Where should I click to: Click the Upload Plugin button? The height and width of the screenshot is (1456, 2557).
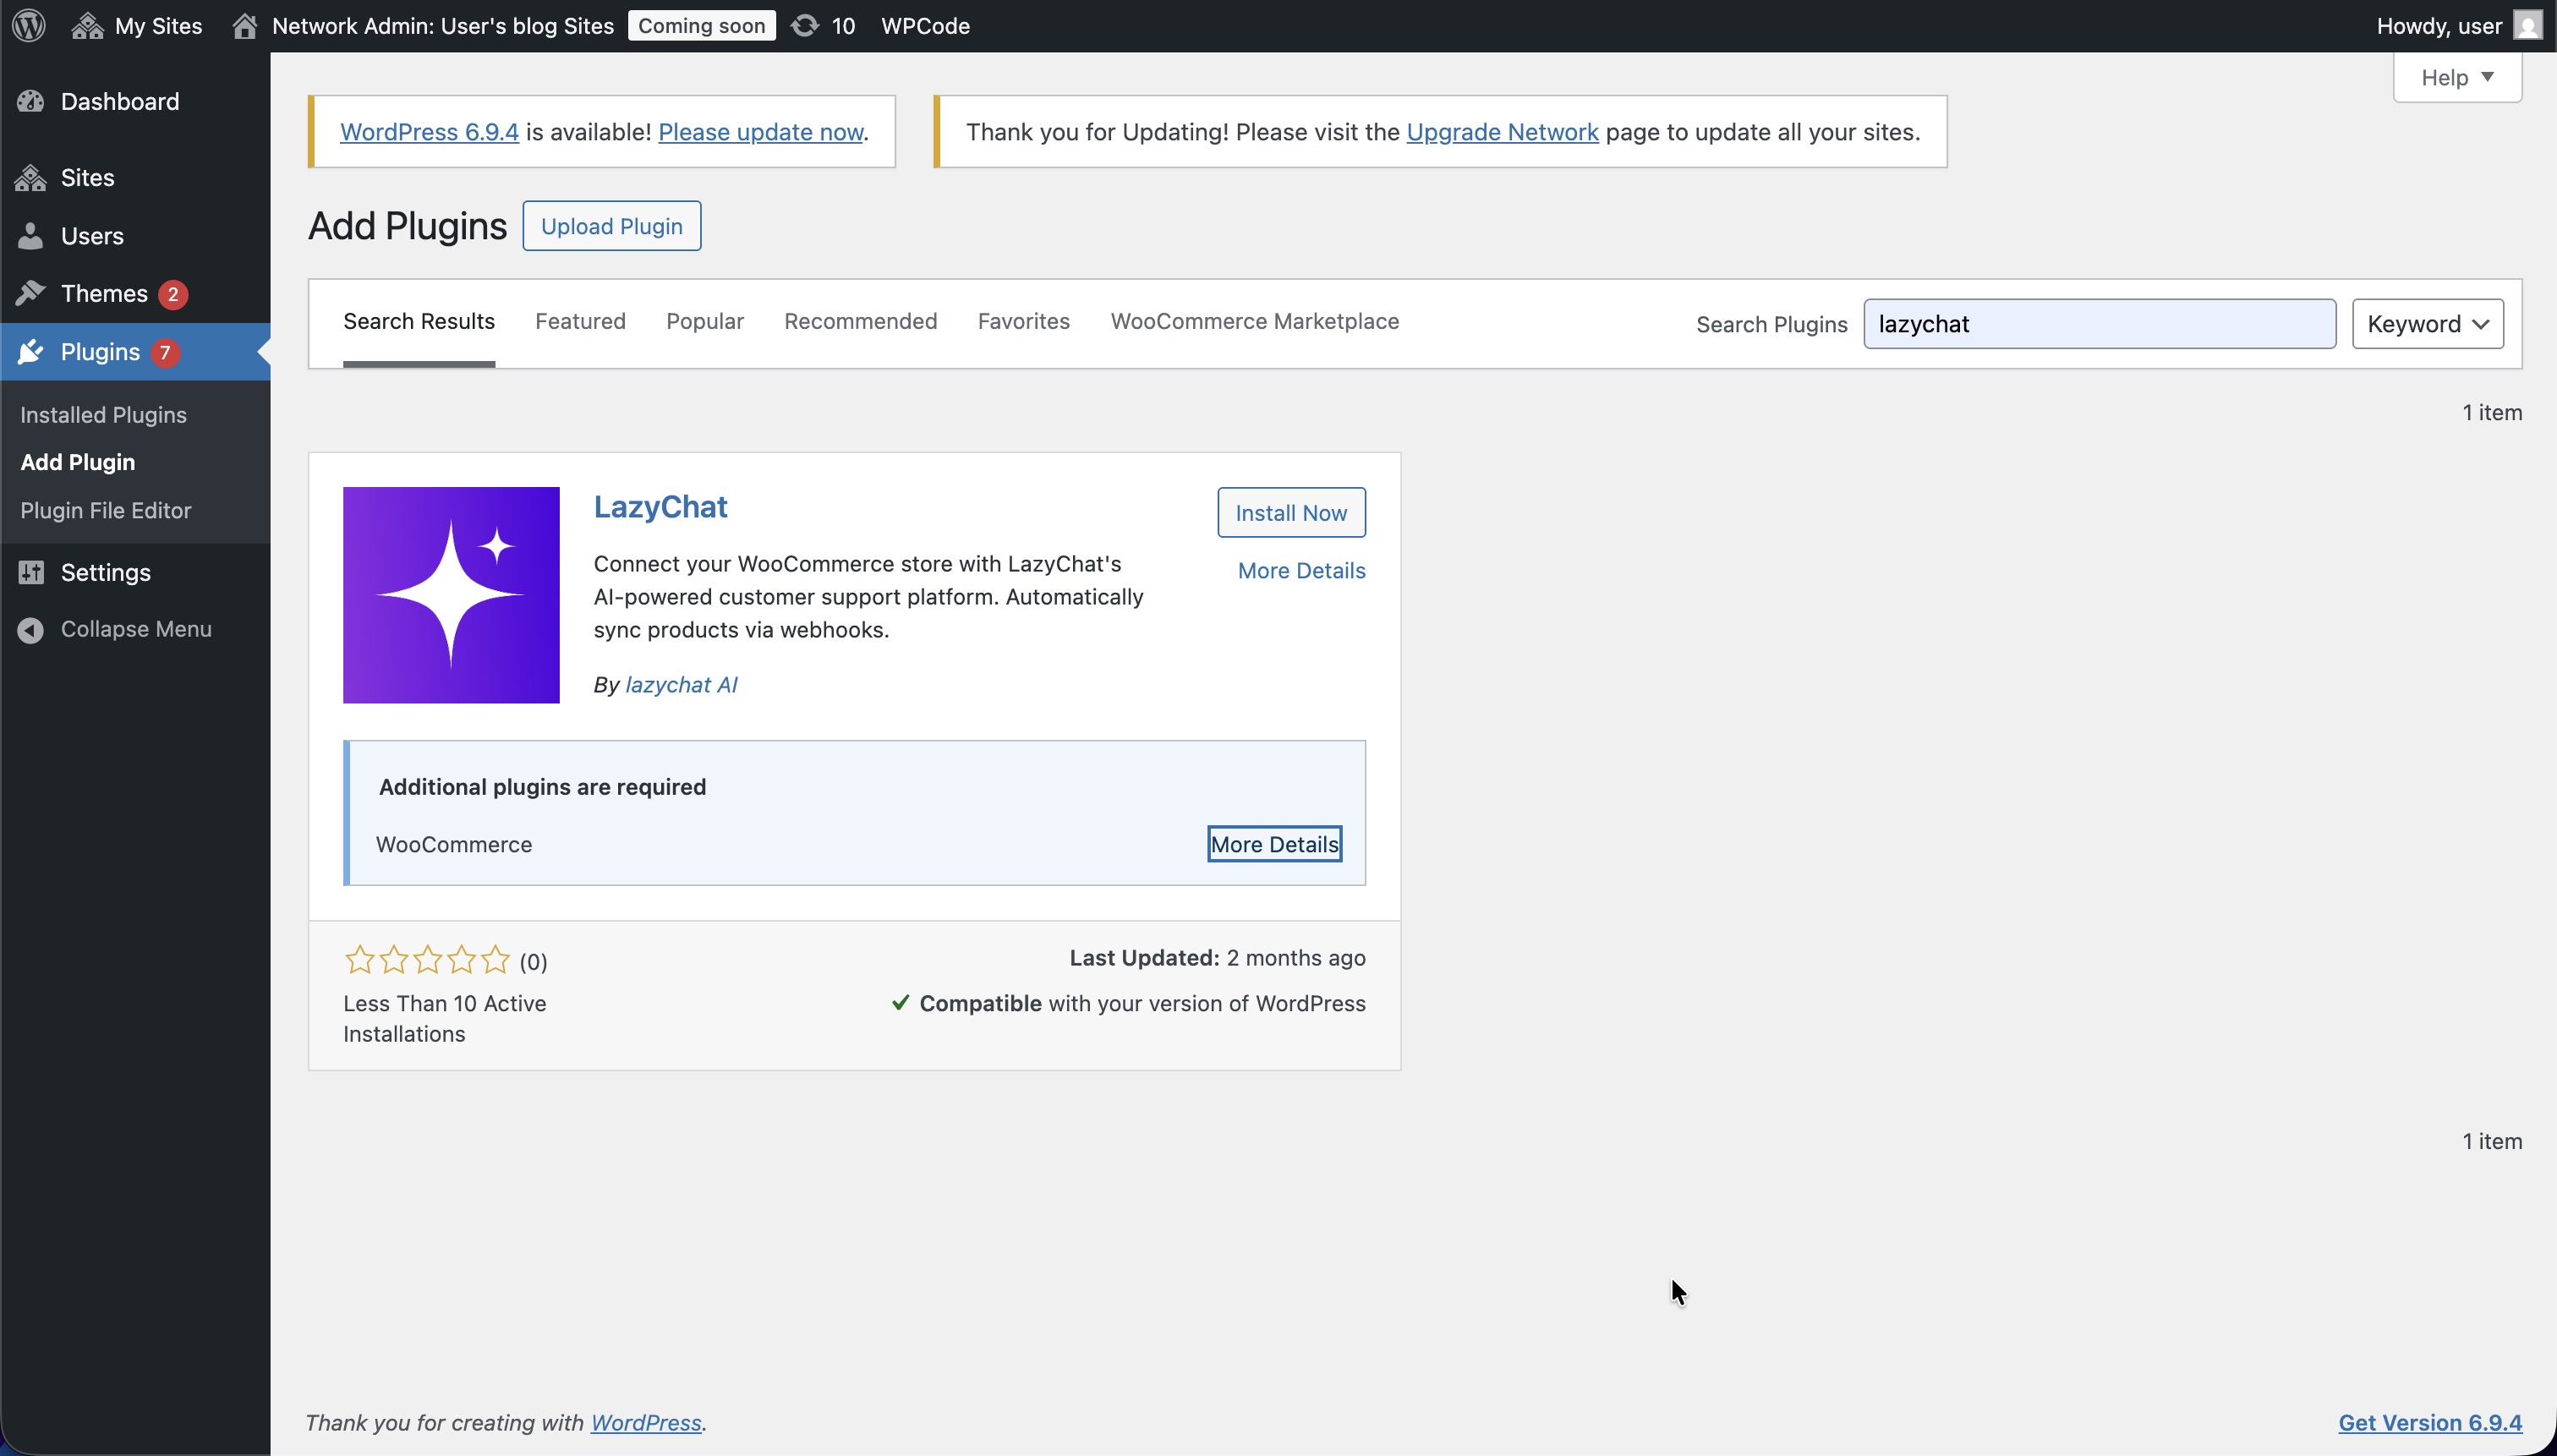611,226
